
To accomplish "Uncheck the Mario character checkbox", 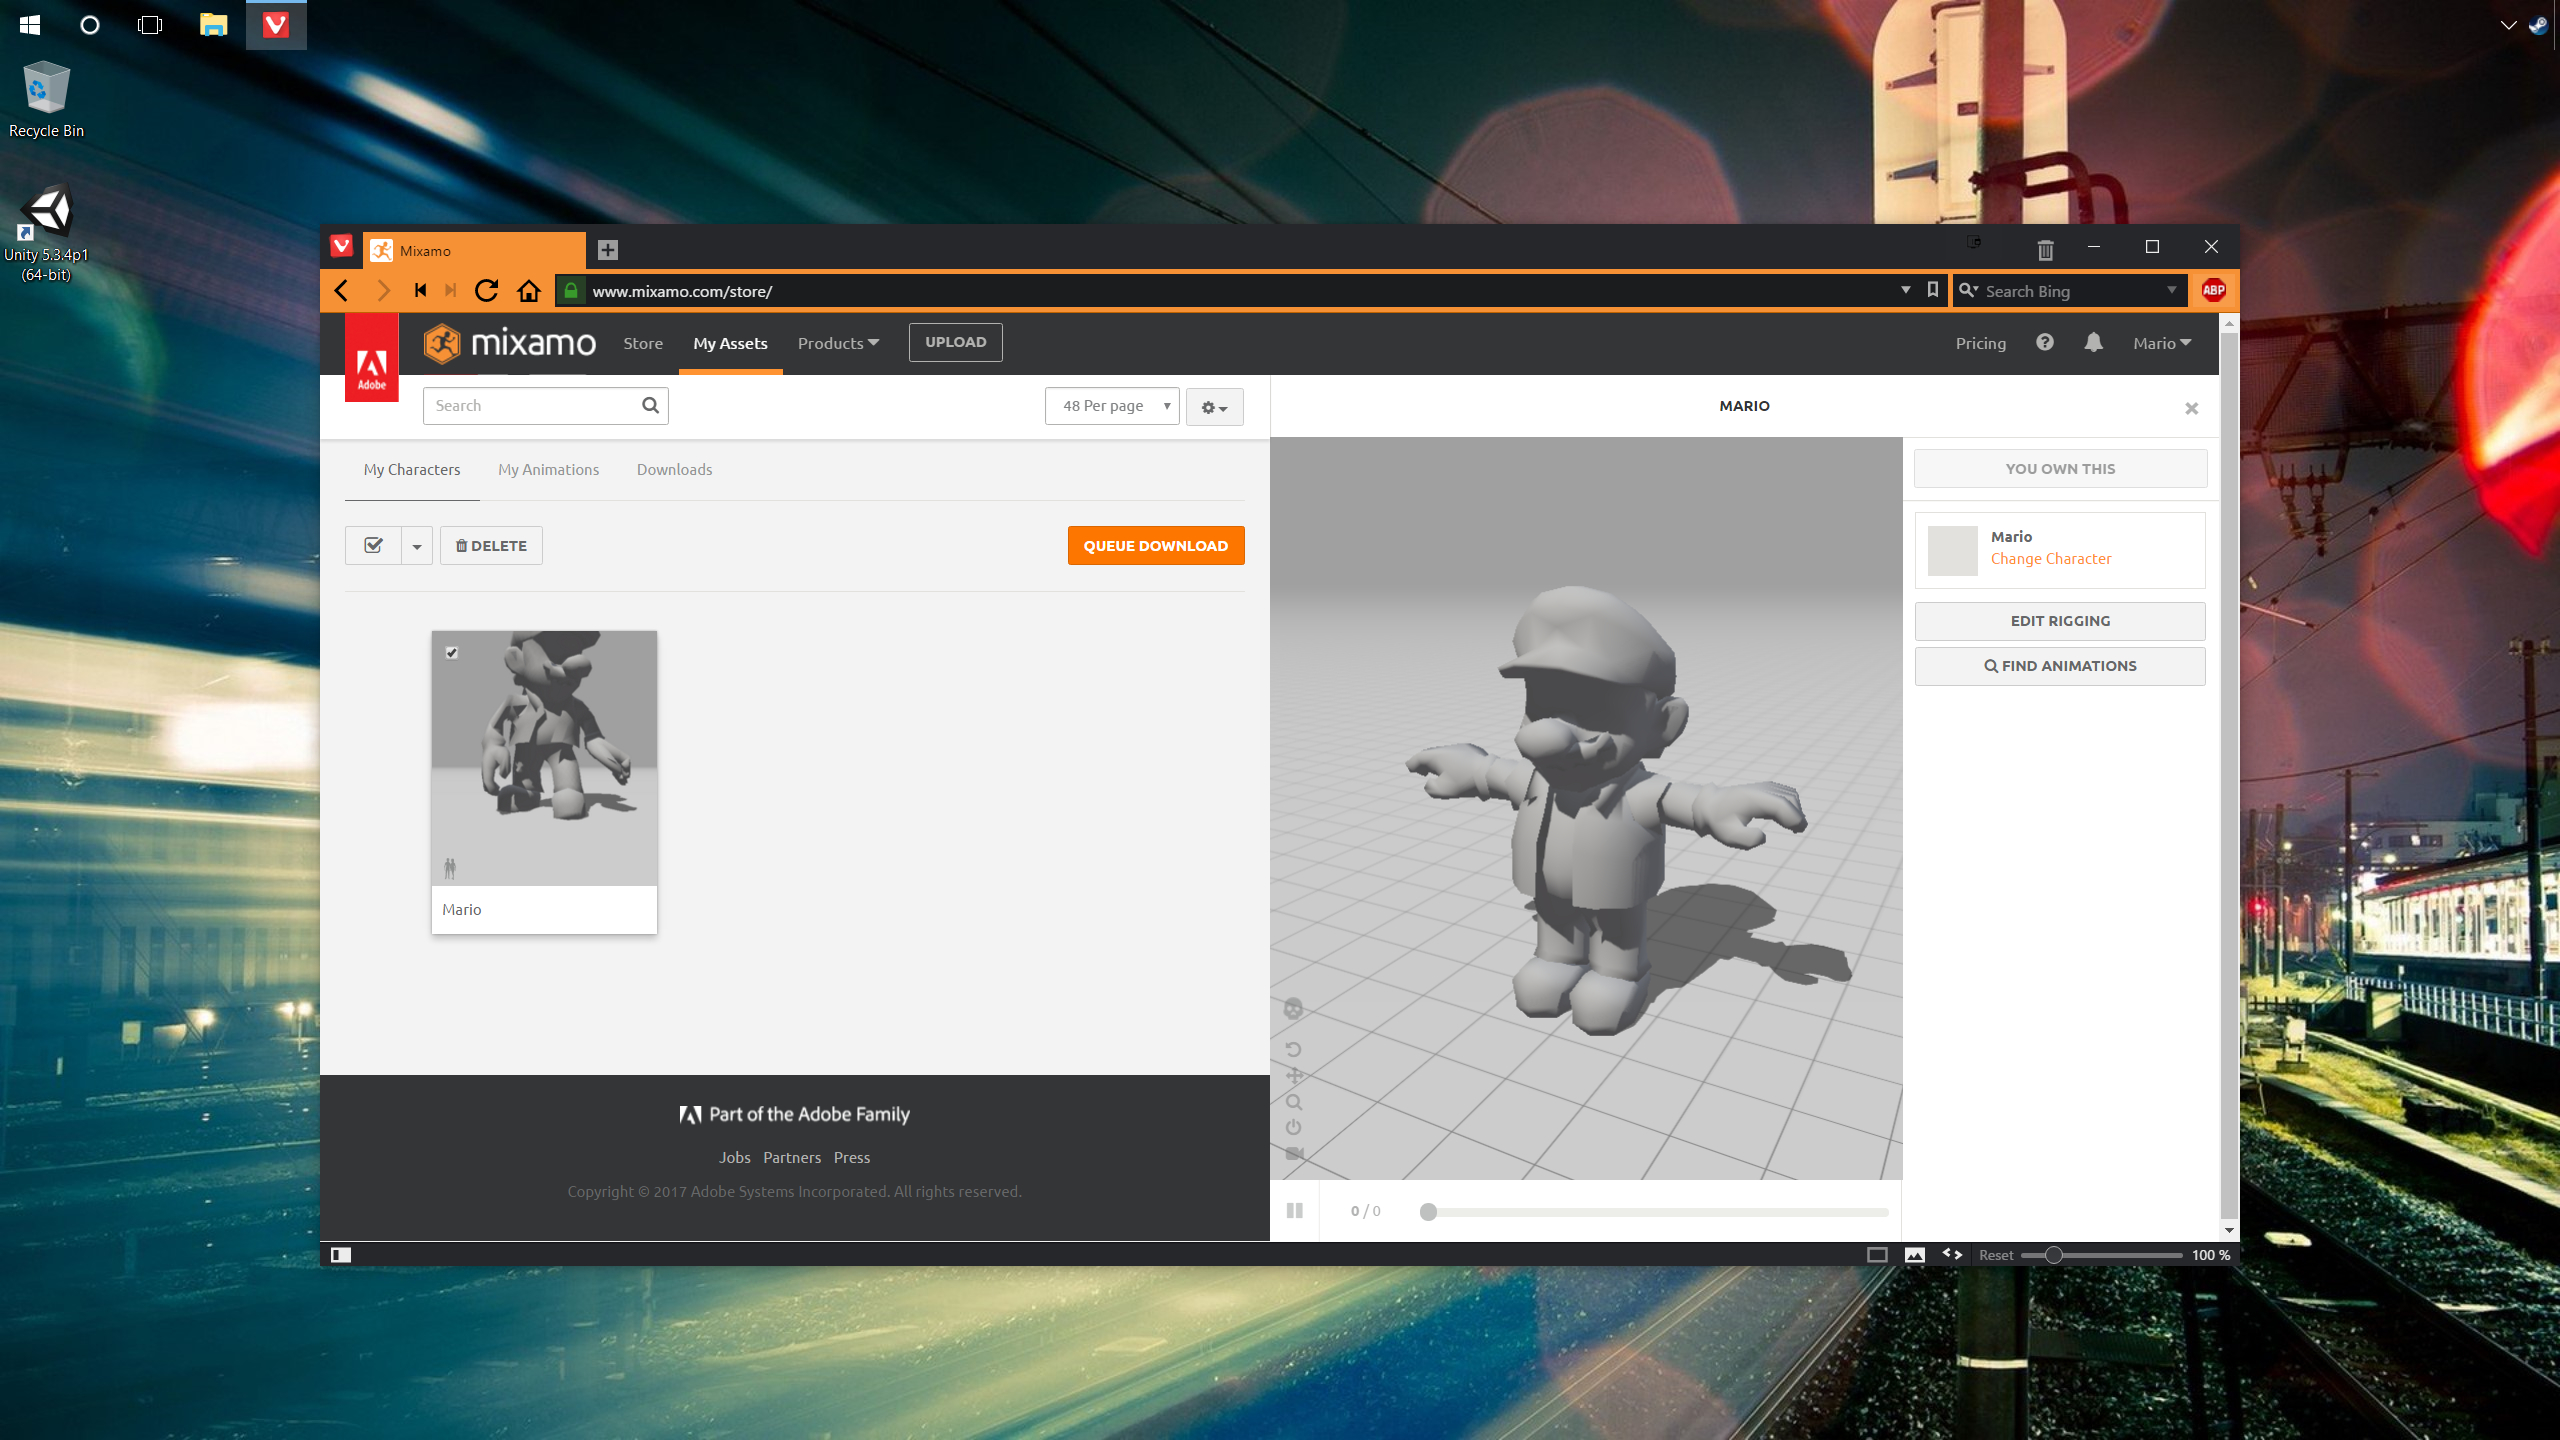I will [452, 653].
